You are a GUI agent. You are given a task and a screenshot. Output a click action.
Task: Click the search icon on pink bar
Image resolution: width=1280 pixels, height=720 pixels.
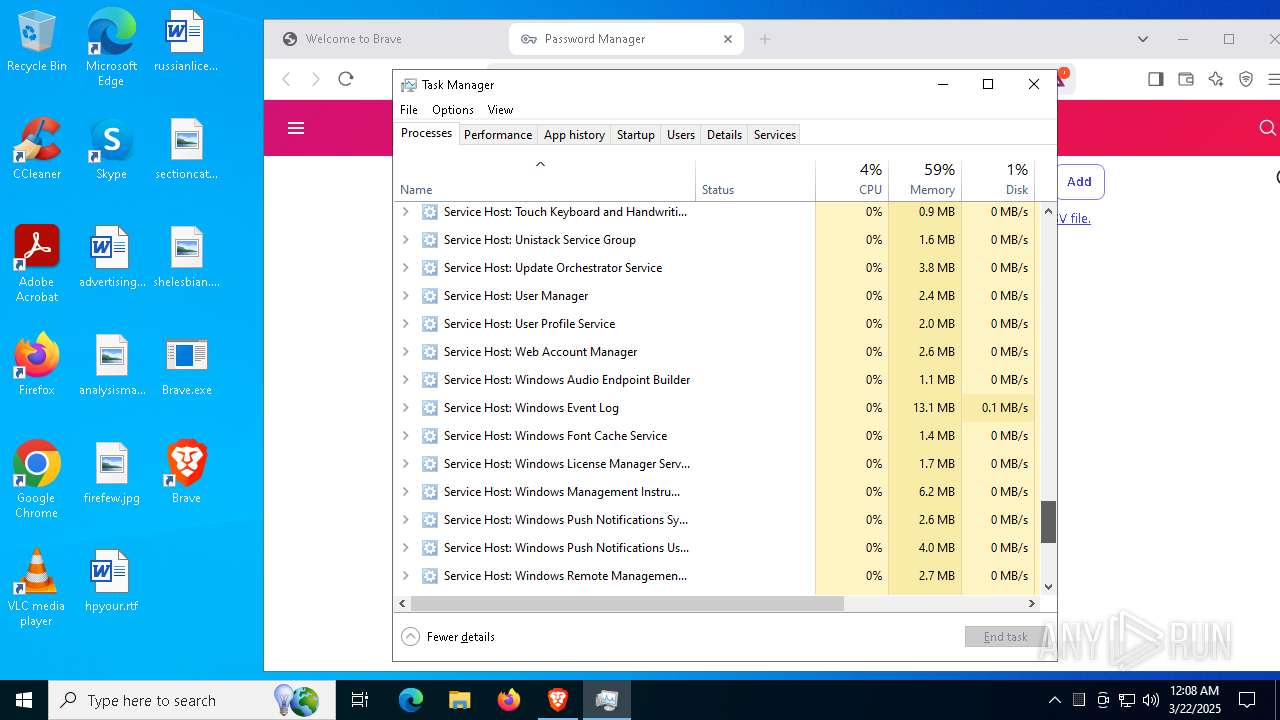1267,128
